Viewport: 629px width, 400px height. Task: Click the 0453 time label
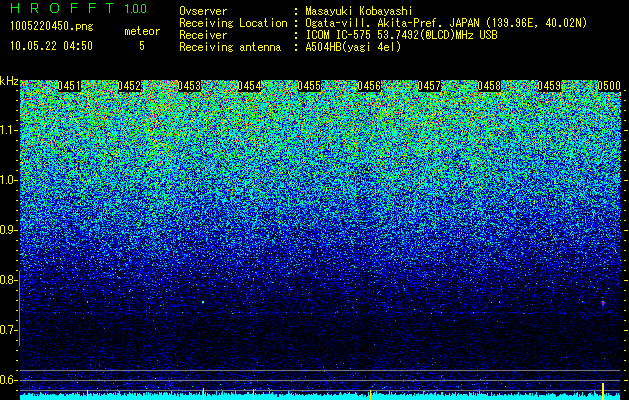tap(189, 86)
